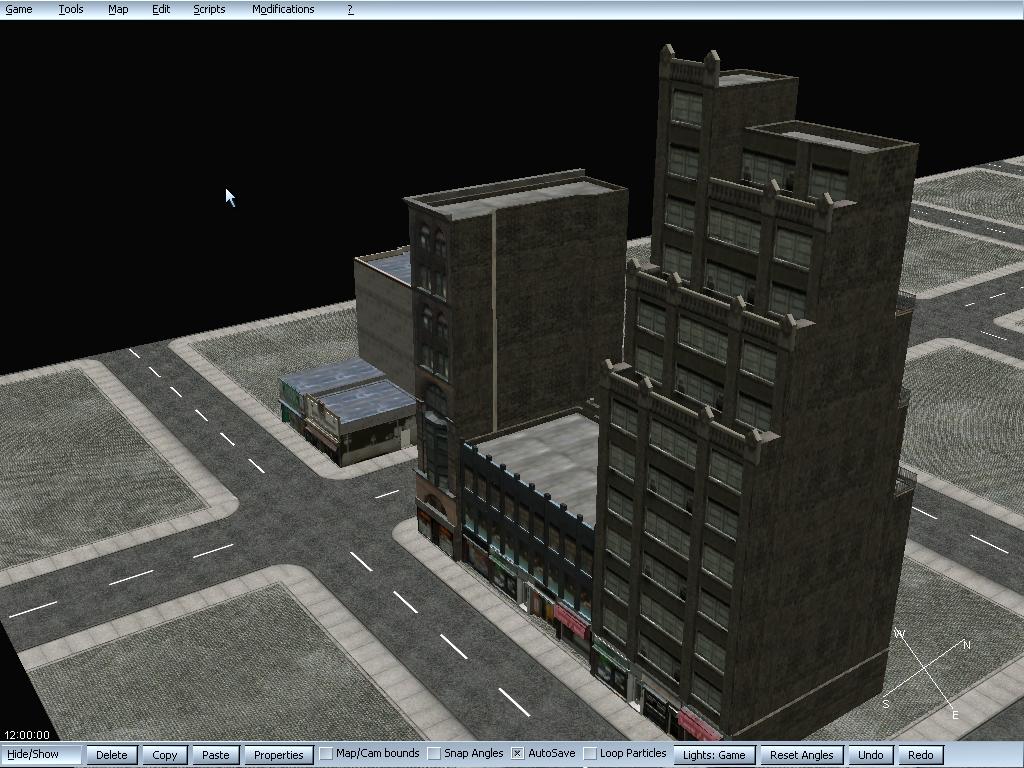Disable the AutoSave checkbox
This screenshot has width=1024, height=768.
(517, 754)
